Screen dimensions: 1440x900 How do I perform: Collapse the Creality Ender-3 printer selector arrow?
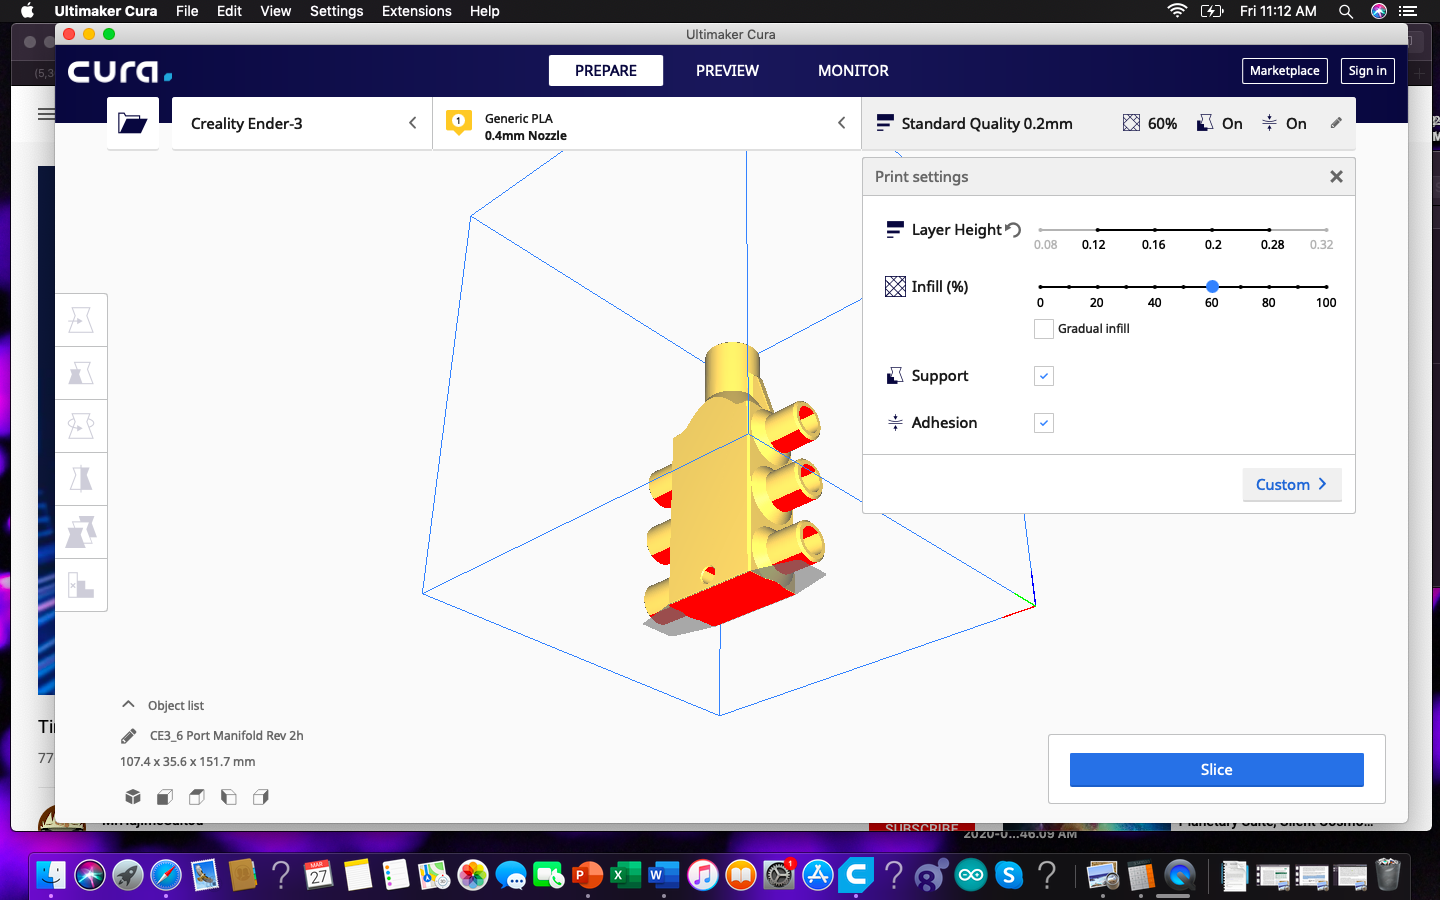[x=412, y=123]
